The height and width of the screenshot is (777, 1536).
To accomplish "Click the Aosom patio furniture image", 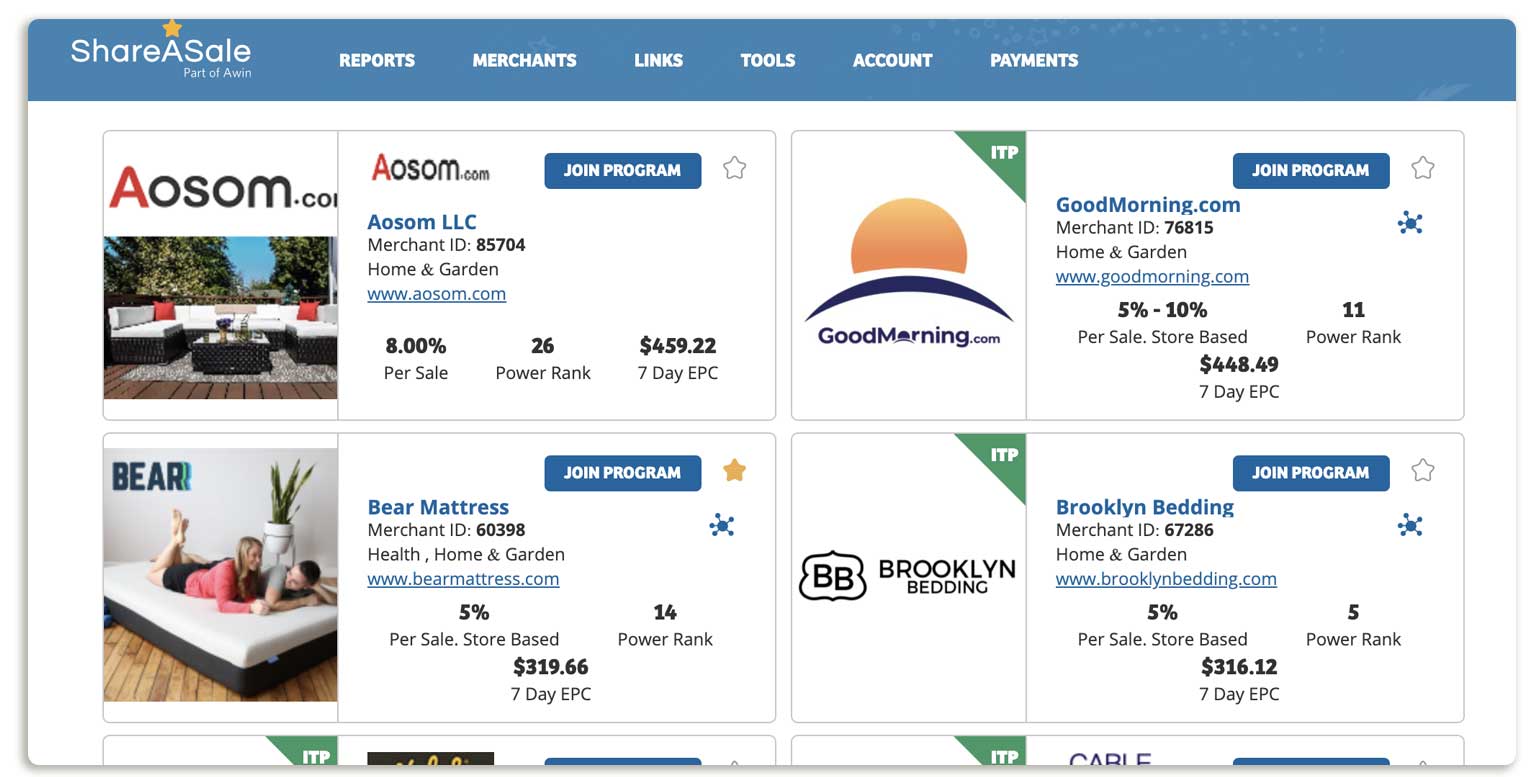I will tap(221, 318).
